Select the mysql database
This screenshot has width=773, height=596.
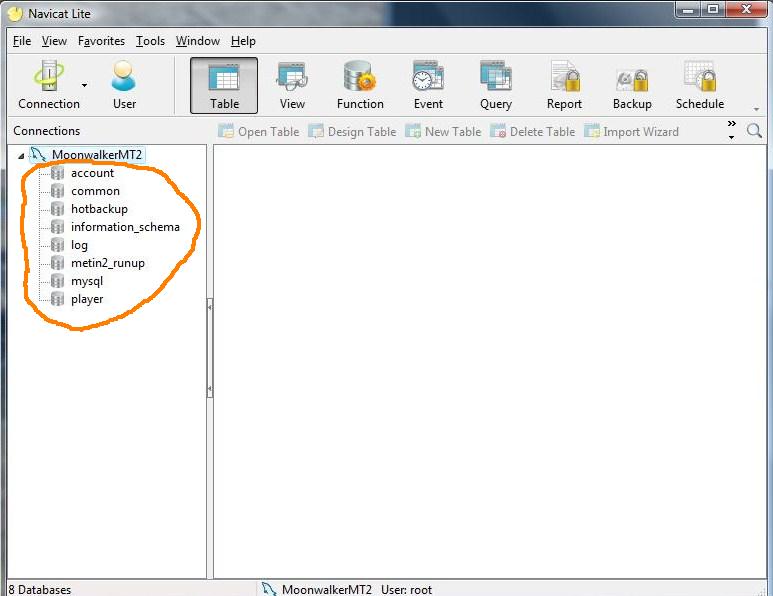(x=87, y=281)
